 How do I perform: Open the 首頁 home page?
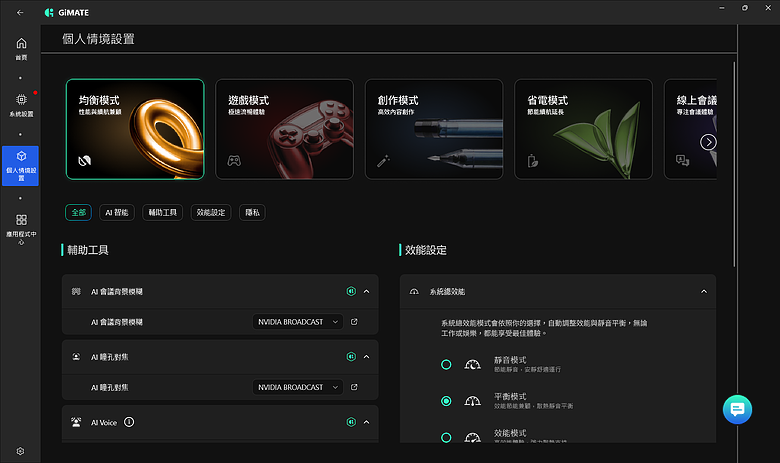pyautogui.click(x=21, y=49)
